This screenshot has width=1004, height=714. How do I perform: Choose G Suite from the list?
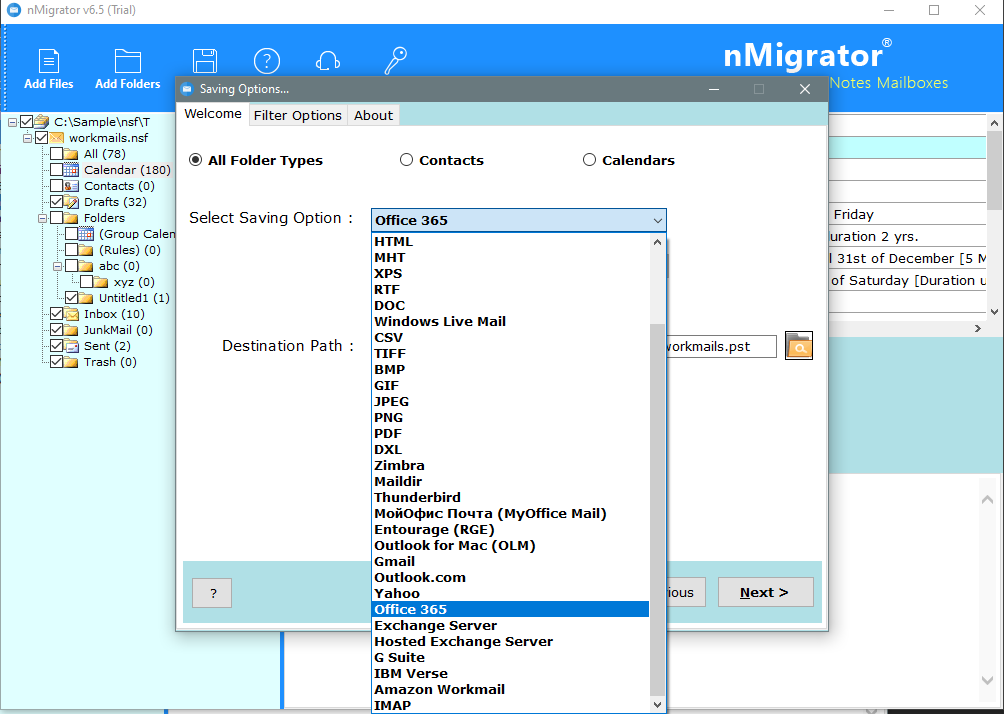pos(510,658)
